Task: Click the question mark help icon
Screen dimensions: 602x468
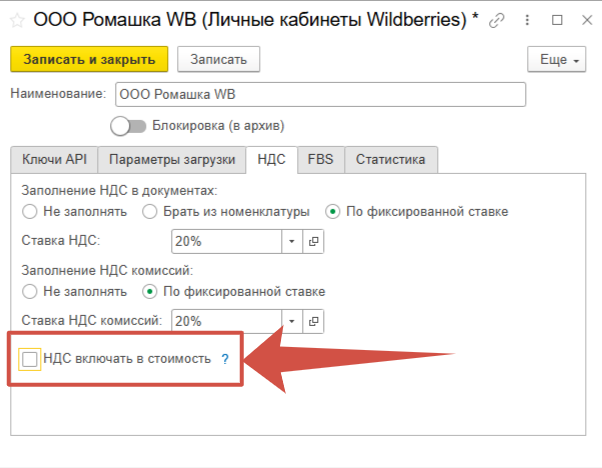Action: tap(226, 360)
